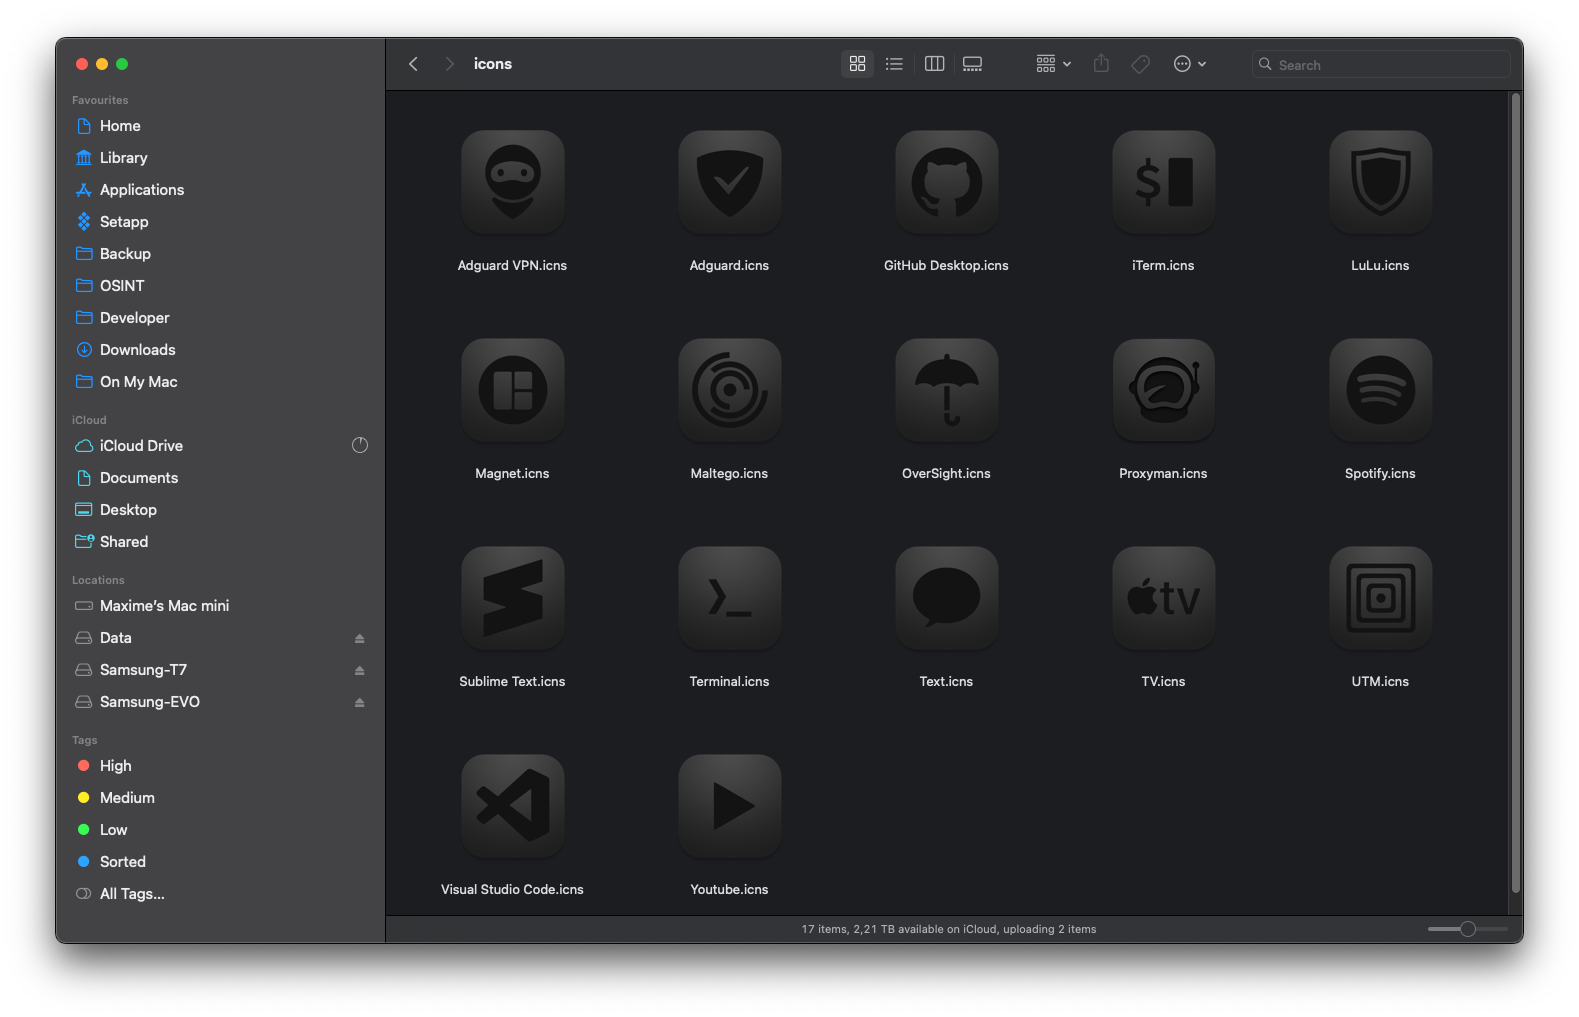The height and width of the screenshot is (1017, 1579).
Task: Select the GitHub Desktop.icns icon
Action: point(946,183)
